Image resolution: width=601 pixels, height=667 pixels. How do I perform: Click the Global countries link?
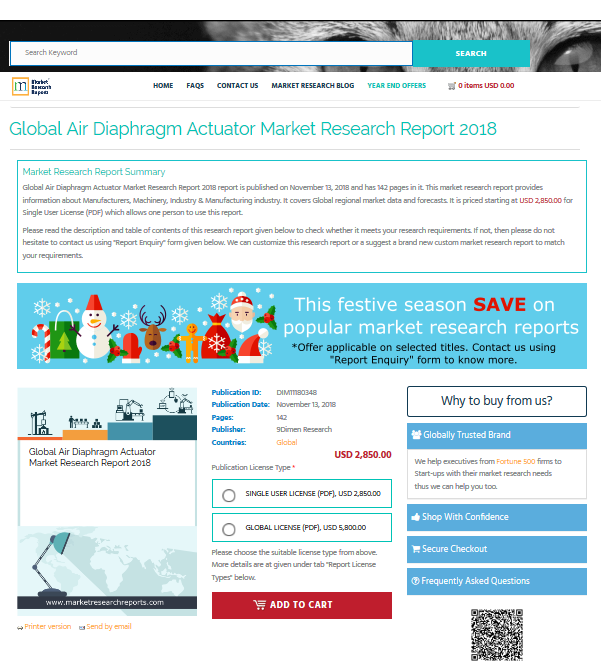pos(287,442)
